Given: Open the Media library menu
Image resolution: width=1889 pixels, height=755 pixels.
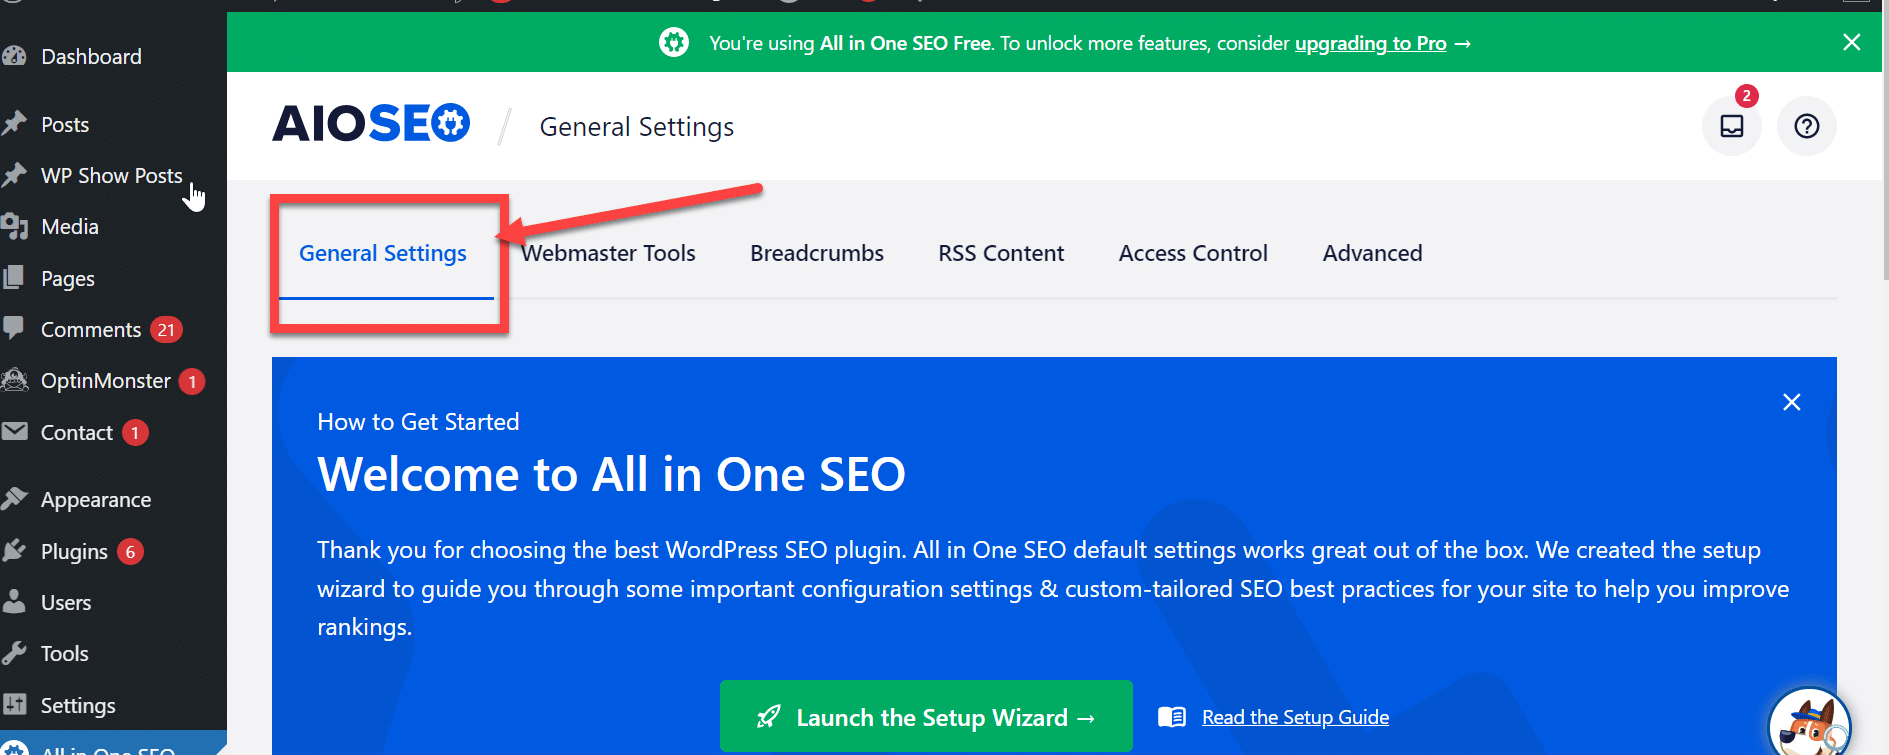Looking at the screenshot, I should 69,227.
